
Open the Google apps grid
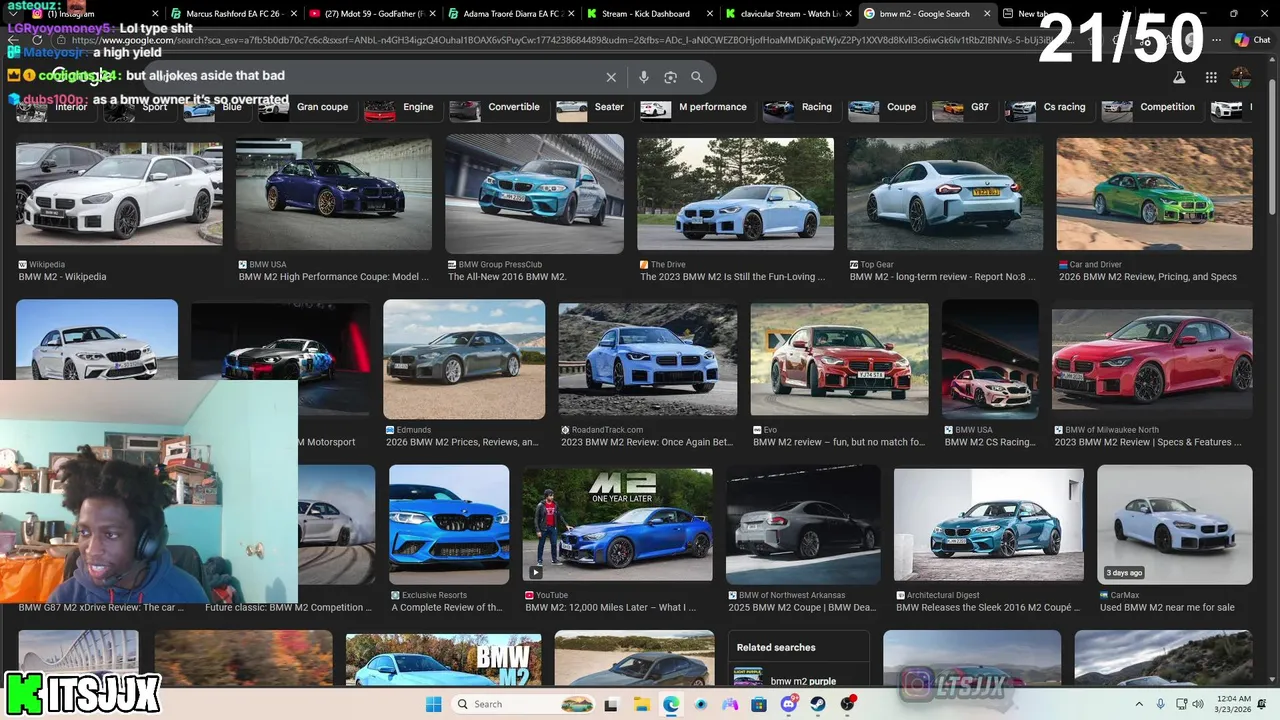pos(1211,77)
